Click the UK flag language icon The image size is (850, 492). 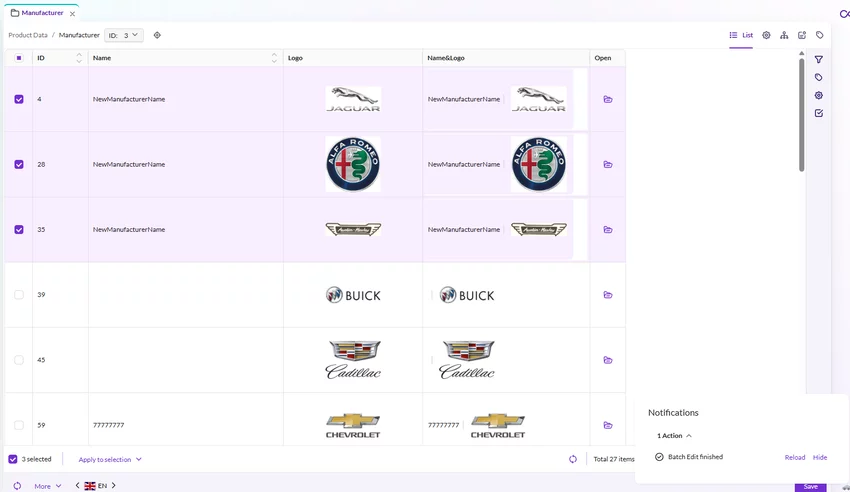[x=90, y=486]
